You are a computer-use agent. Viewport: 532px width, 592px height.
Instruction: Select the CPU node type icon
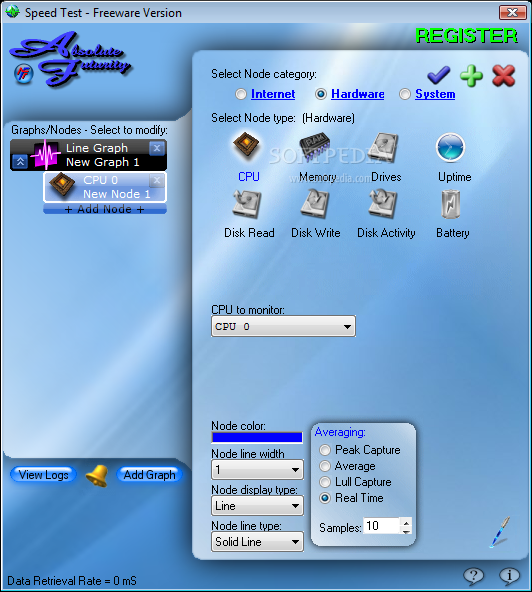[246, 146]
